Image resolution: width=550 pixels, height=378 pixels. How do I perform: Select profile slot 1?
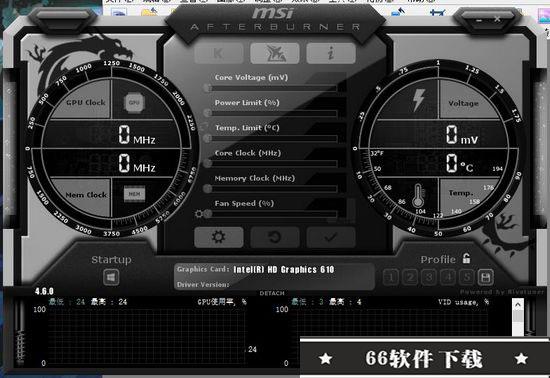(391, 278)
